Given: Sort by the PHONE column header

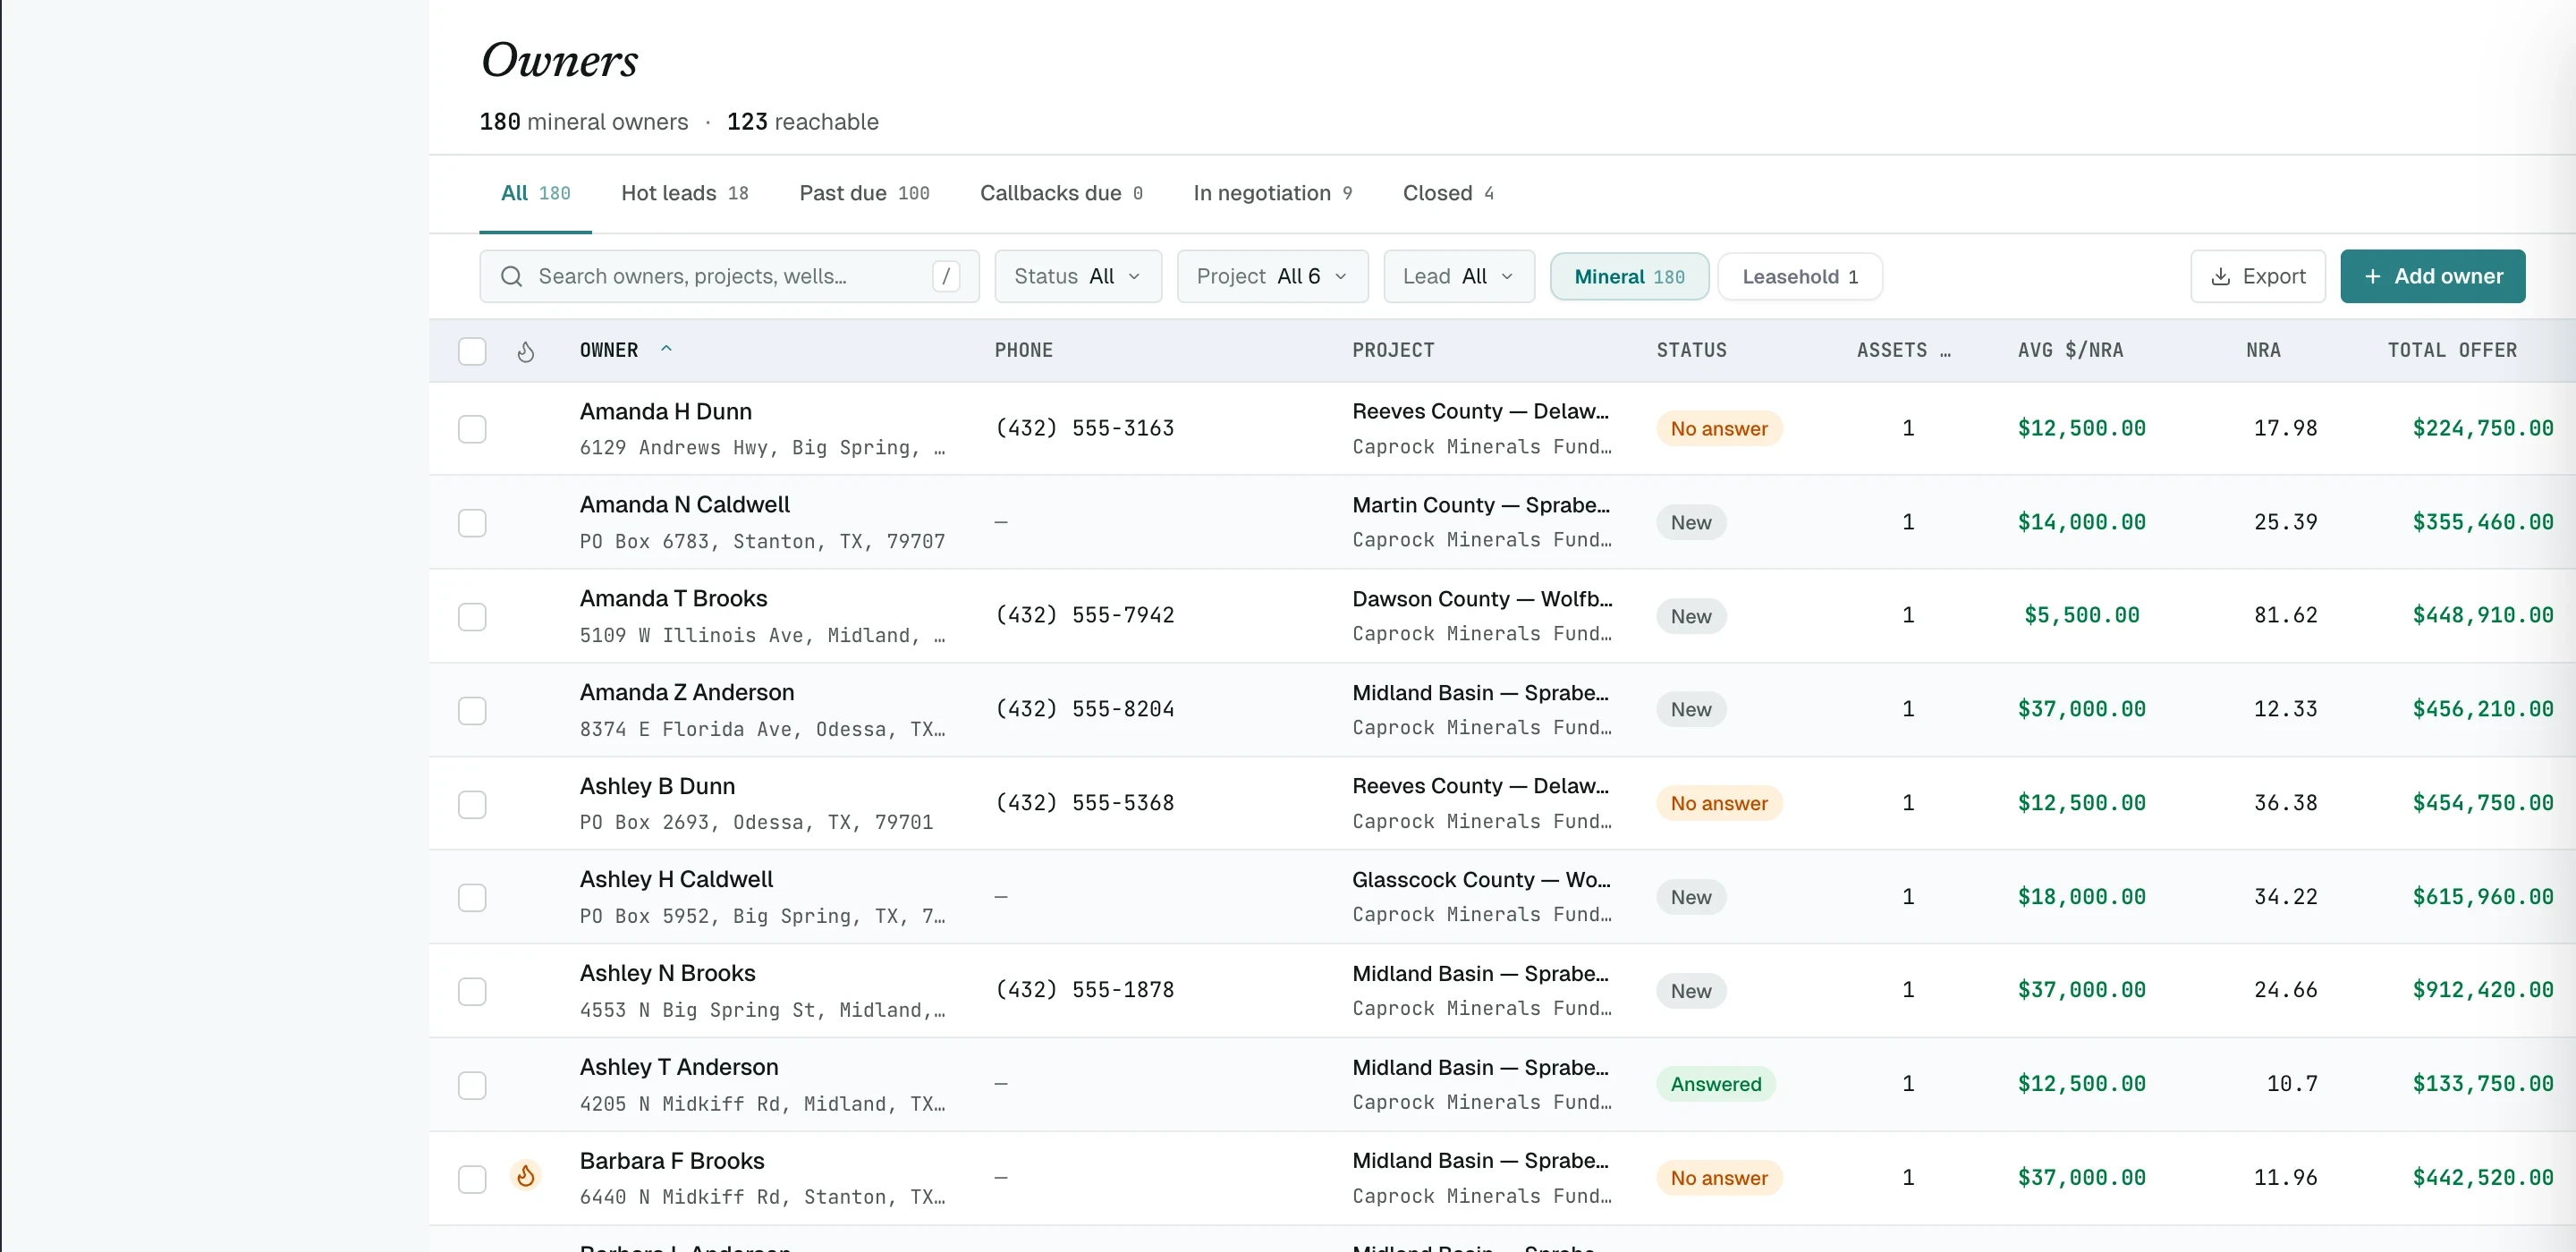Looking at the screenshot, I should [1023, 350].
